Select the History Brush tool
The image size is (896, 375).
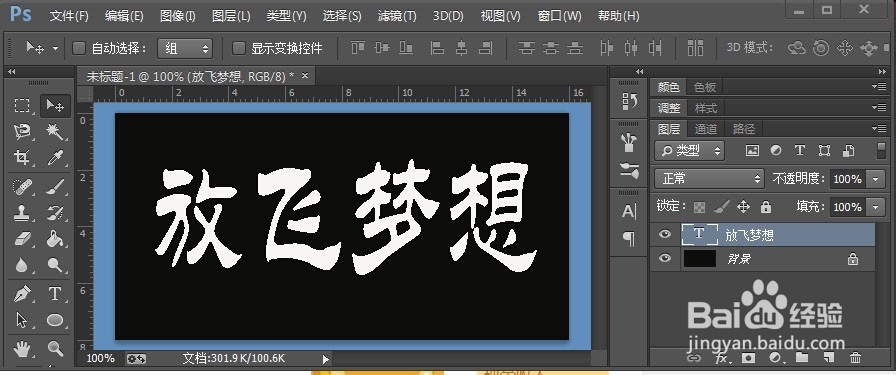55,213
